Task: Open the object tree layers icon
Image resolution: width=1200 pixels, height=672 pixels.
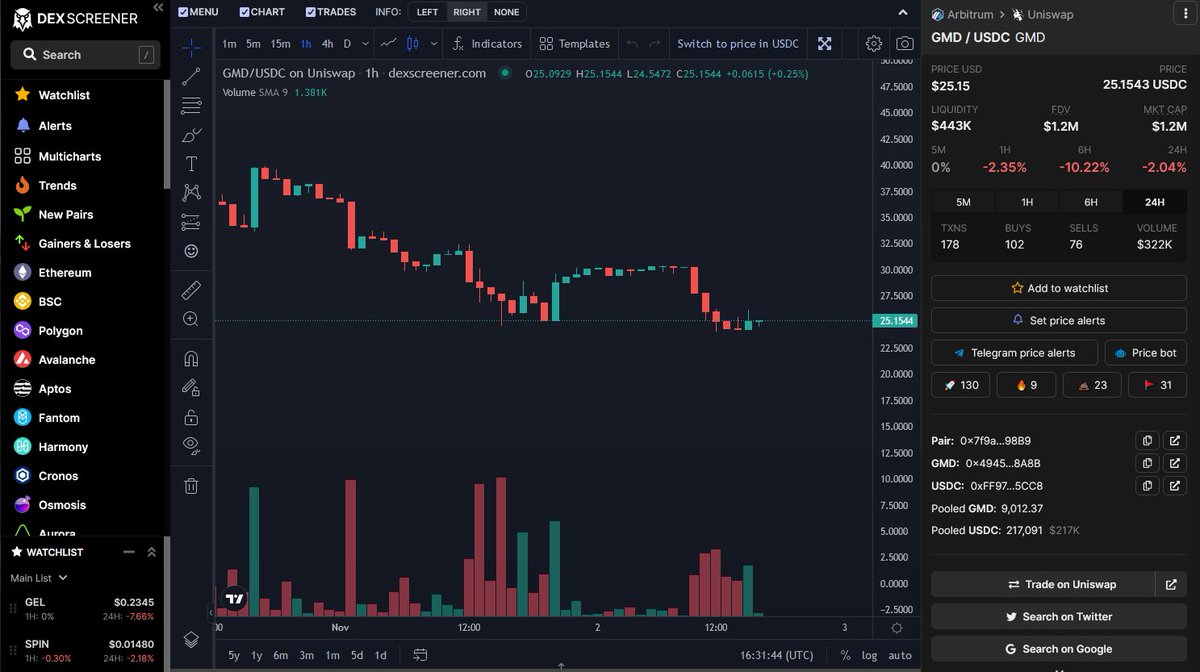Action: pyautogui.click(x=191, y=639)
